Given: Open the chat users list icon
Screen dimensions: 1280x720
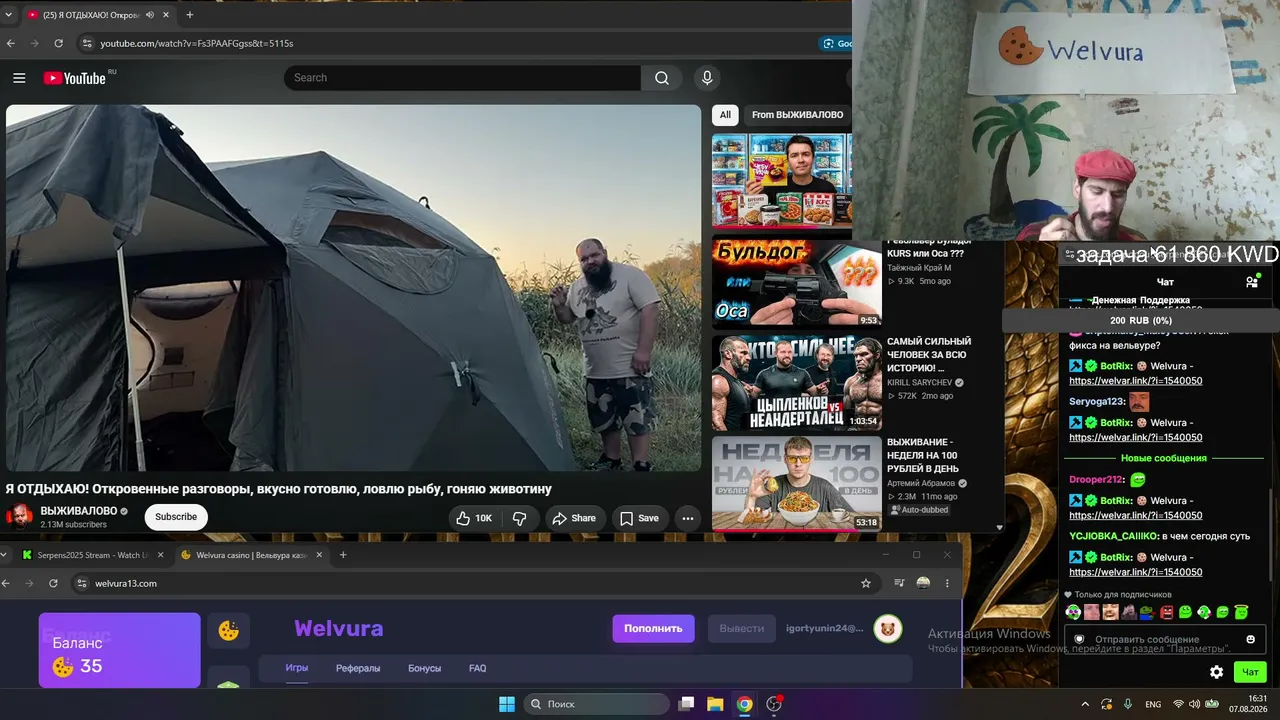Looking at the screenshot, I should (x=1251, y=282).
